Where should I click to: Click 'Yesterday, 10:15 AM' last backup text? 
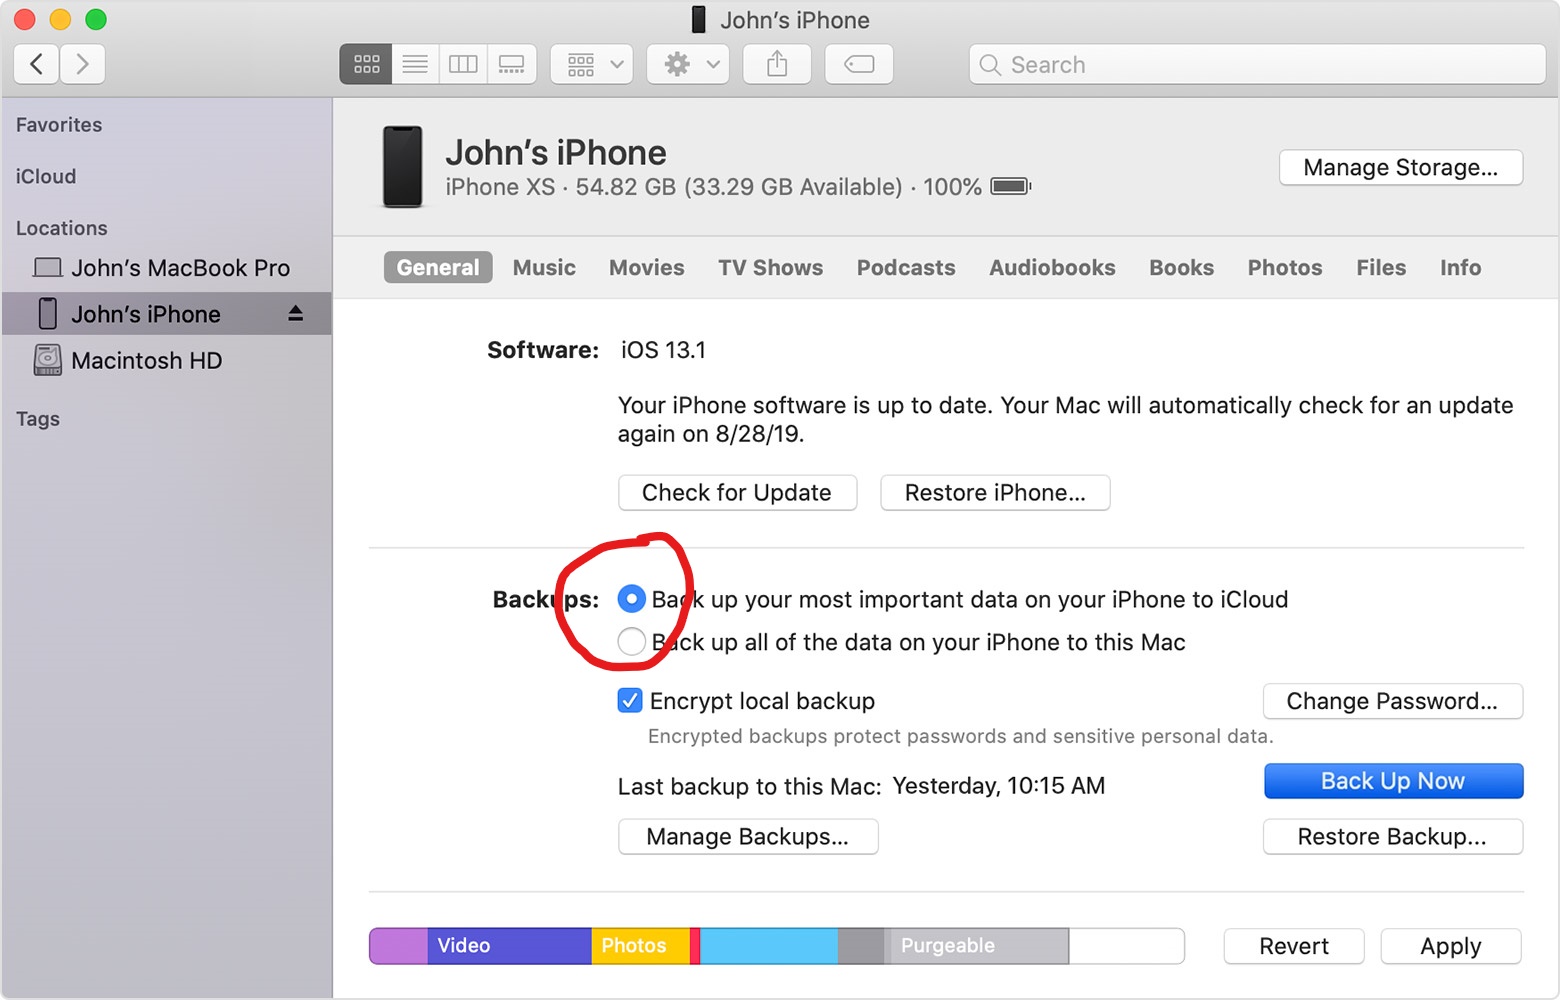pyautogui.click(x=999, y=786)
